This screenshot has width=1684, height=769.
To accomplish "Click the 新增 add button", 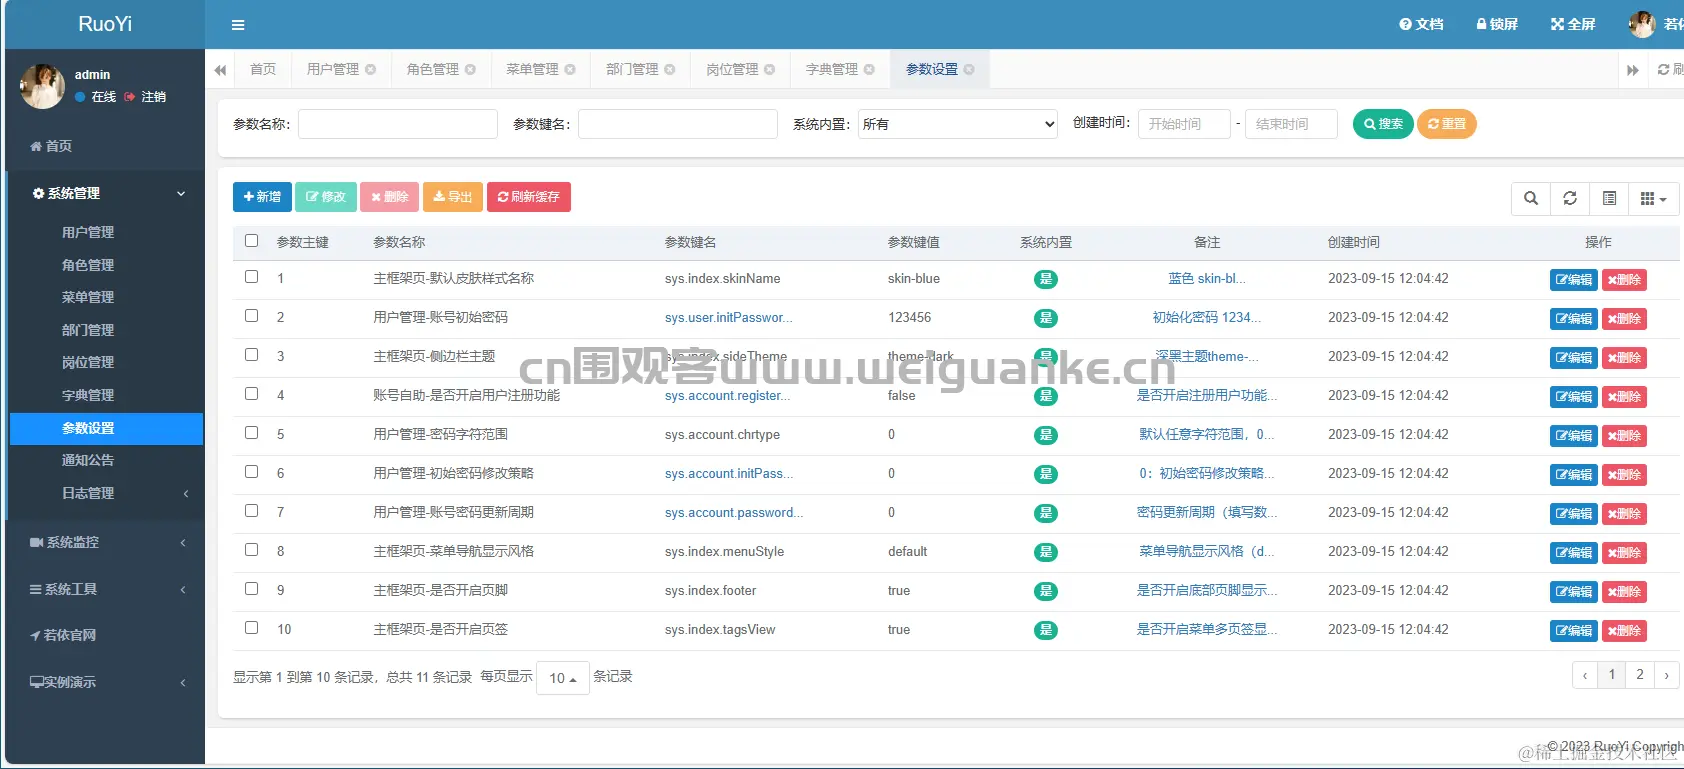I will pyautogui.click(x=262, y=197).
